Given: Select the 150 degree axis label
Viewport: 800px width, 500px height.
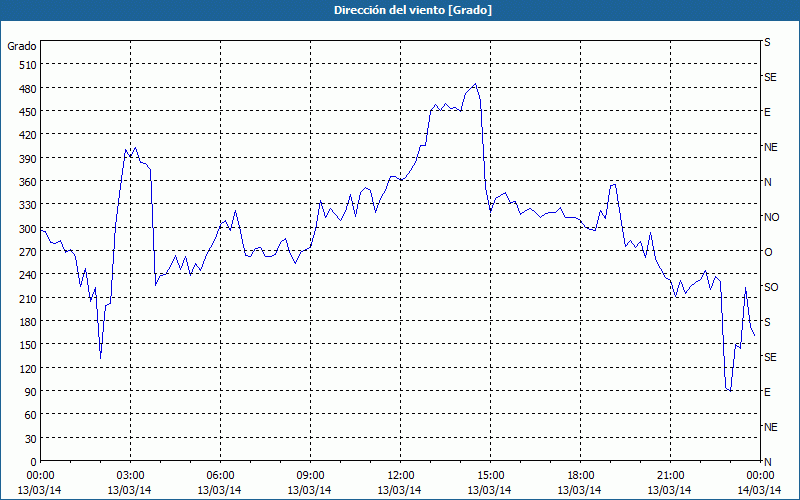Looking at the screenshot, I should [28, 345].
